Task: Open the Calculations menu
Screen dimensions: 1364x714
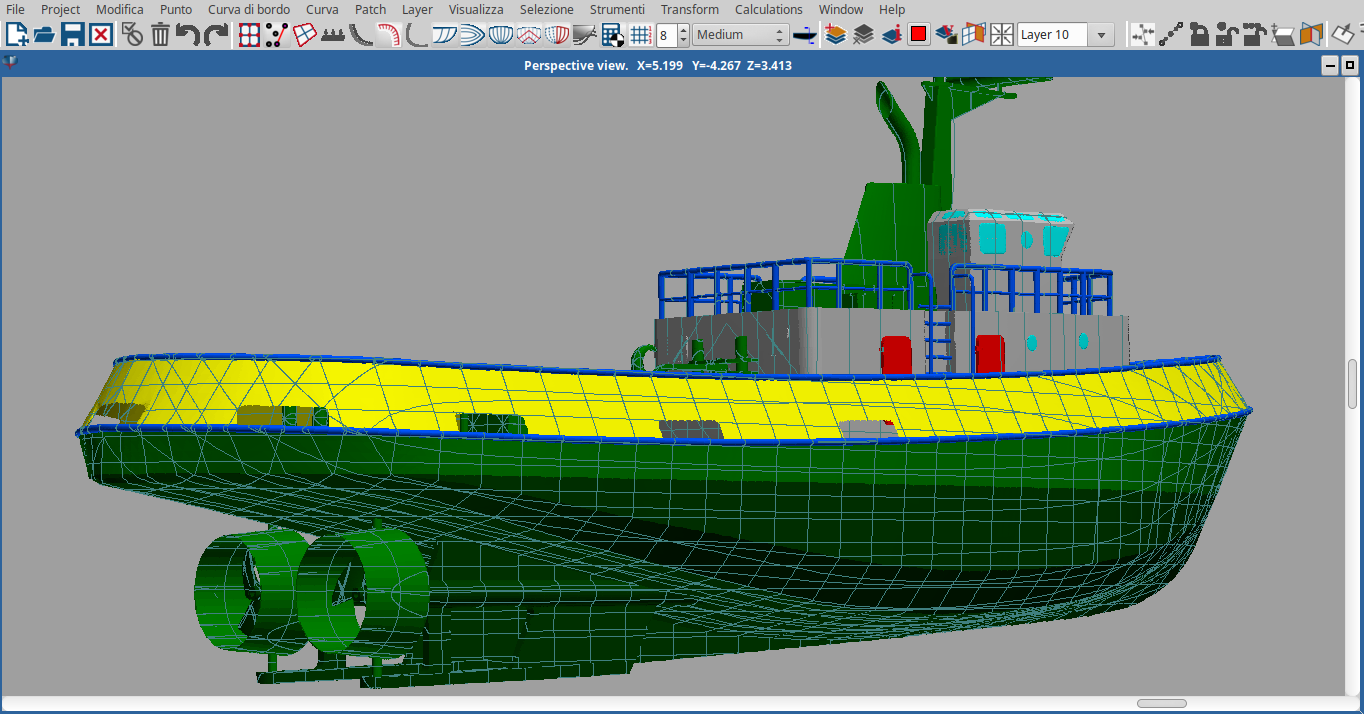Action: click(x=768, y=10)
